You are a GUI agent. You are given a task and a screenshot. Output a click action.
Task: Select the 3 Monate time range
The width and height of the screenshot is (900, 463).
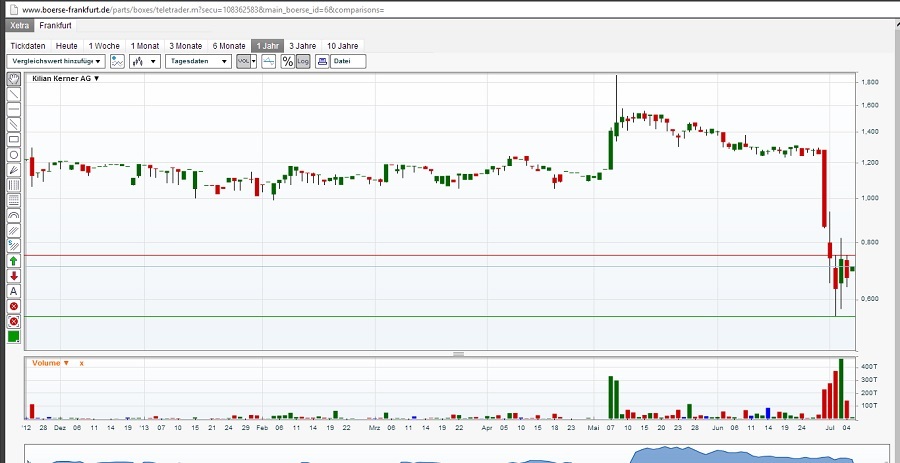[185, 46]
